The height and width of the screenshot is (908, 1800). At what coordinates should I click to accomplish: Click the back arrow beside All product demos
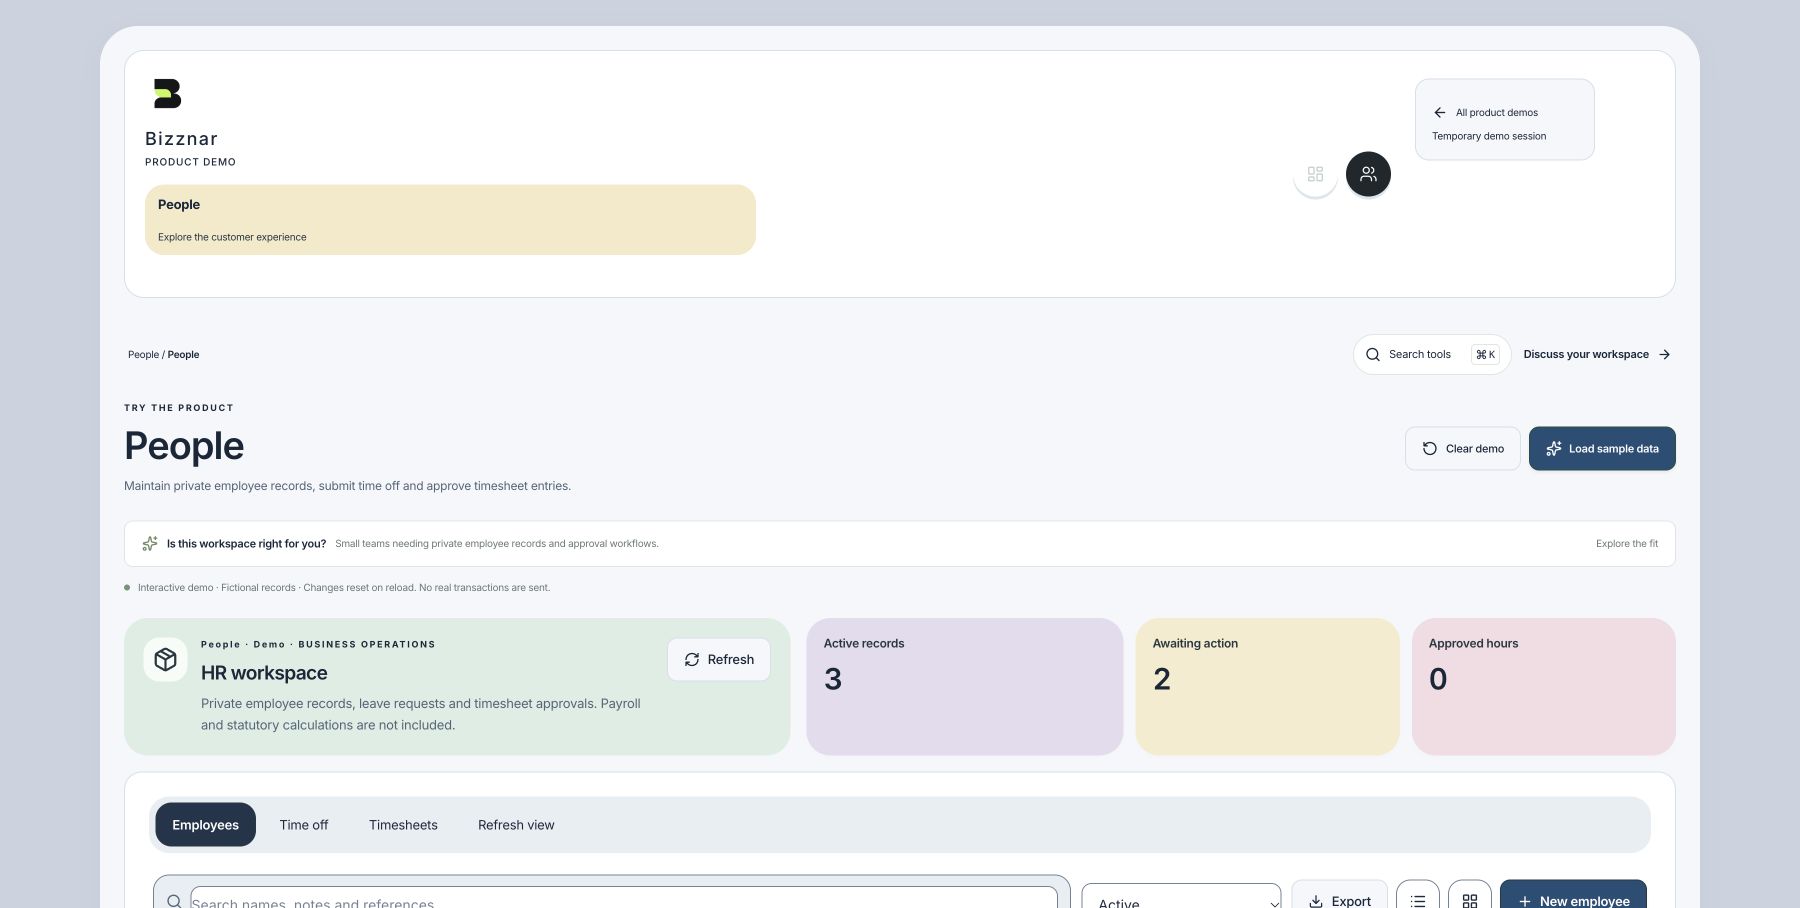click(1440, 113)
